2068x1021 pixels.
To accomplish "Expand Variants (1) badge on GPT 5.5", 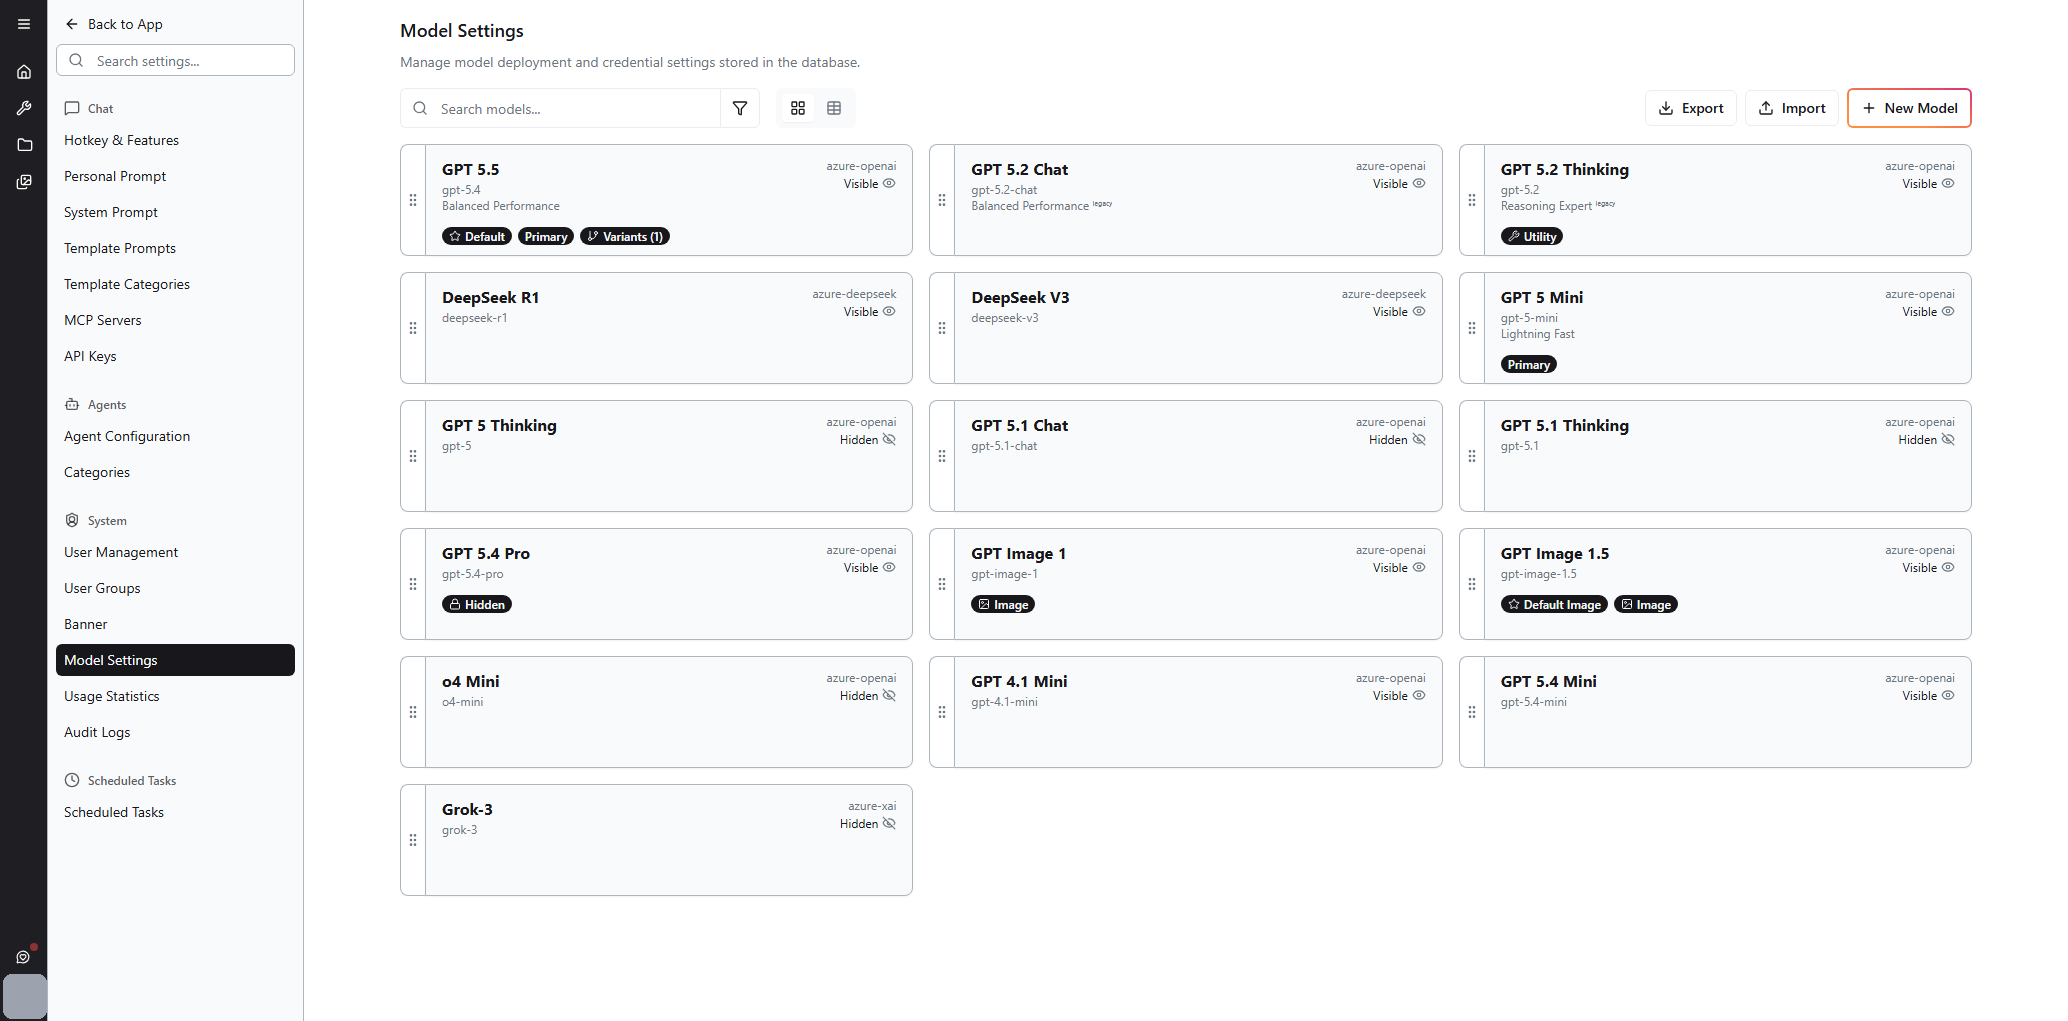I will [625, 236].
